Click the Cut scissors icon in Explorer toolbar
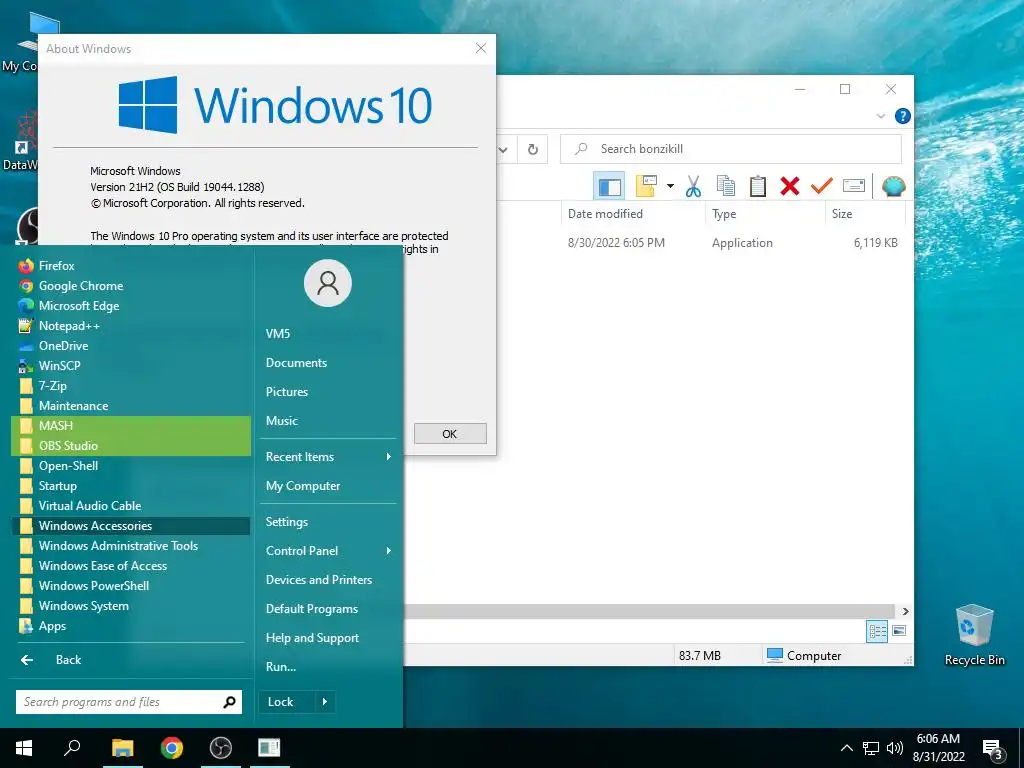 tap(693, 186)
